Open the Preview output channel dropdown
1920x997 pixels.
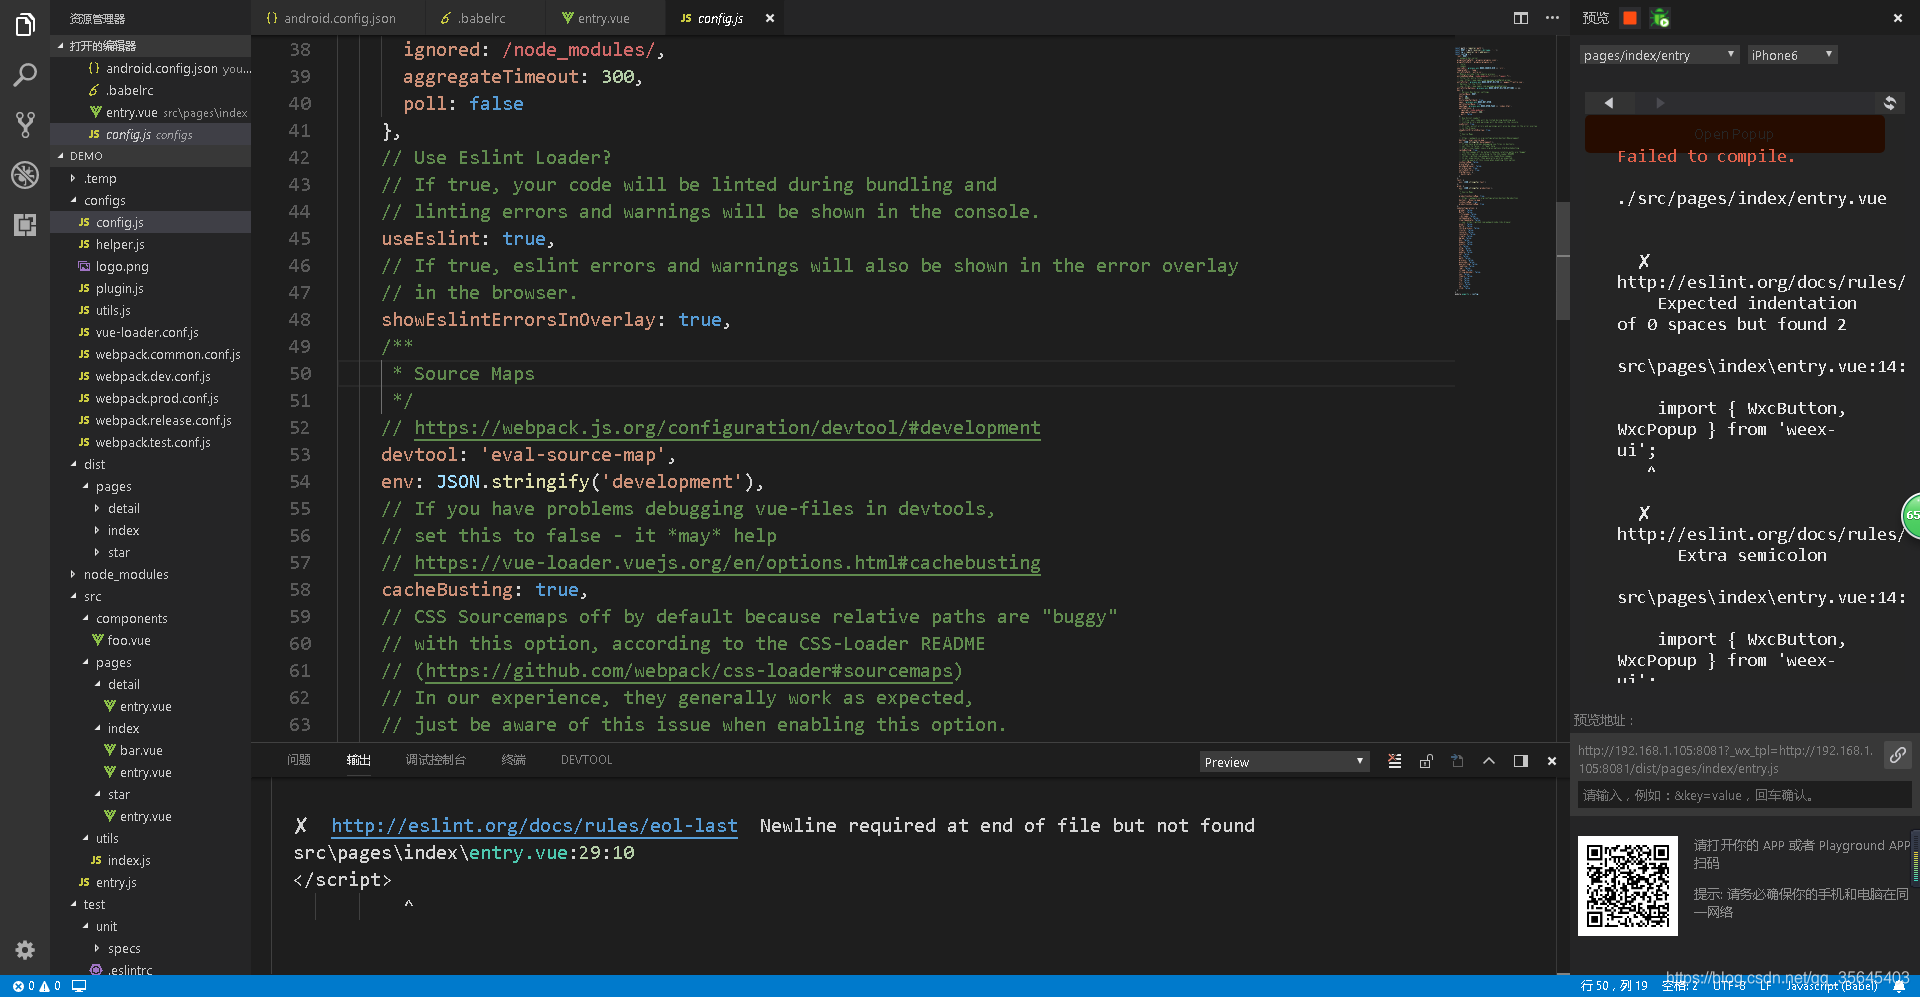(x=1284, y=762)
